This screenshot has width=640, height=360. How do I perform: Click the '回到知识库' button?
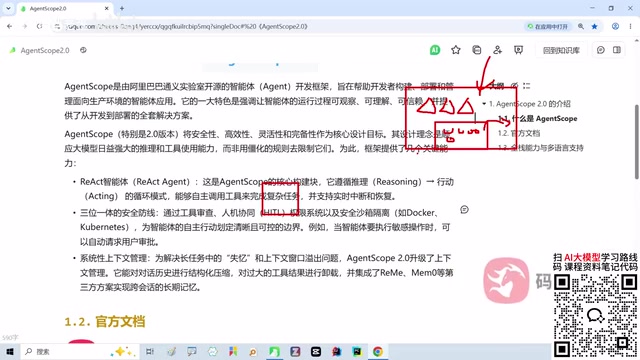(x=561, y=50)
